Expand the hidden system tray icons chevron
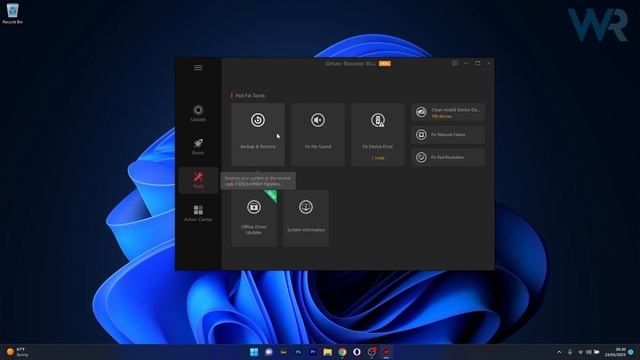 [559, 352]
